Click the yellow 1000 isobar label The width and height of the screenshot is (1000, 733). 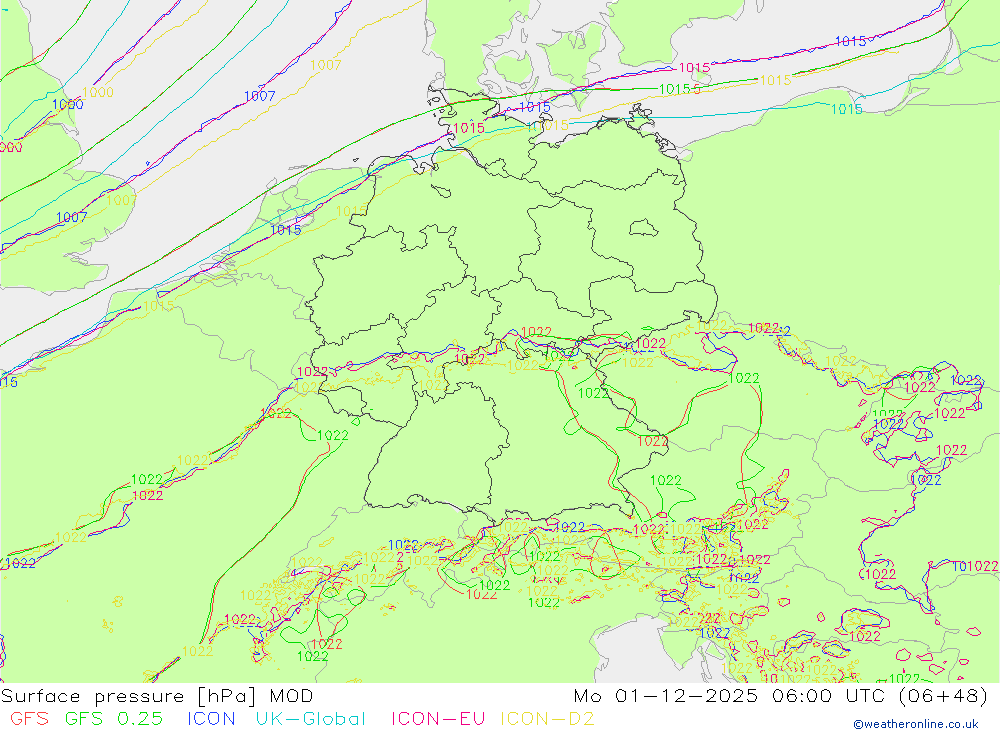98,92
